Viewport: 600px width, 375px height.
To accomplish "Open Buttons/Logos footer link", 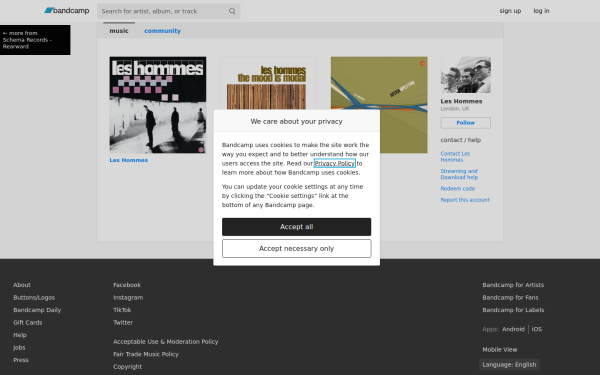I will point(34,298).
